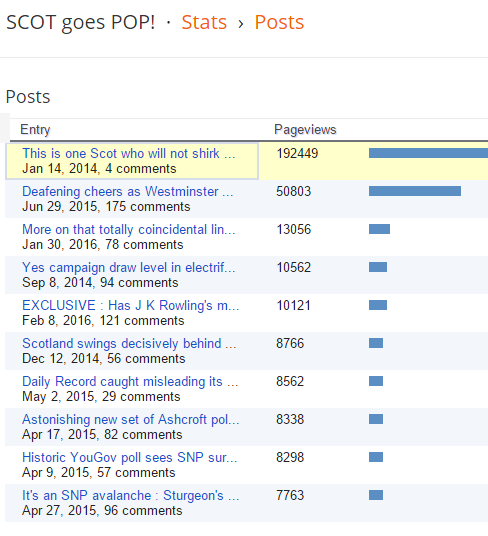Click the Posts section heading
The height and width of the screenshot is (536, 488).
pos(28,97)
